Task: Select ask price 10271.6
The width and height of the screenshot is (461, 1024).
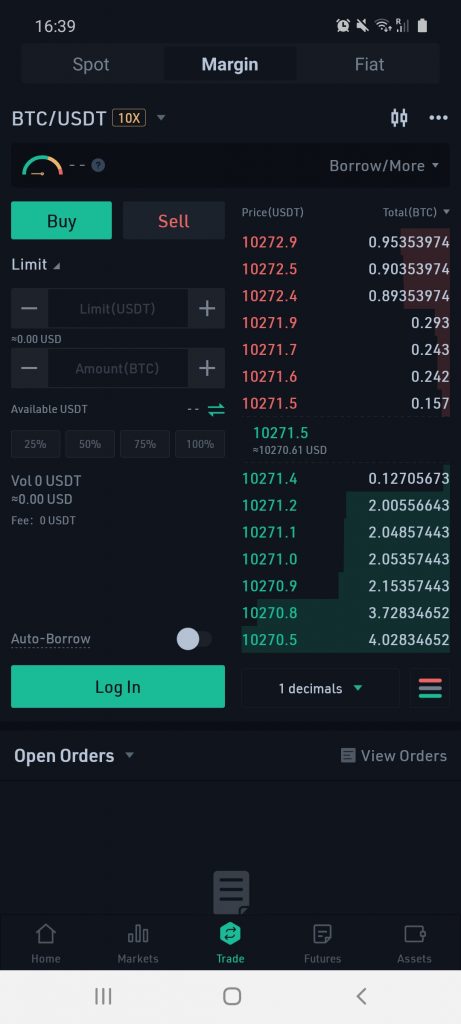Action: 270,376
